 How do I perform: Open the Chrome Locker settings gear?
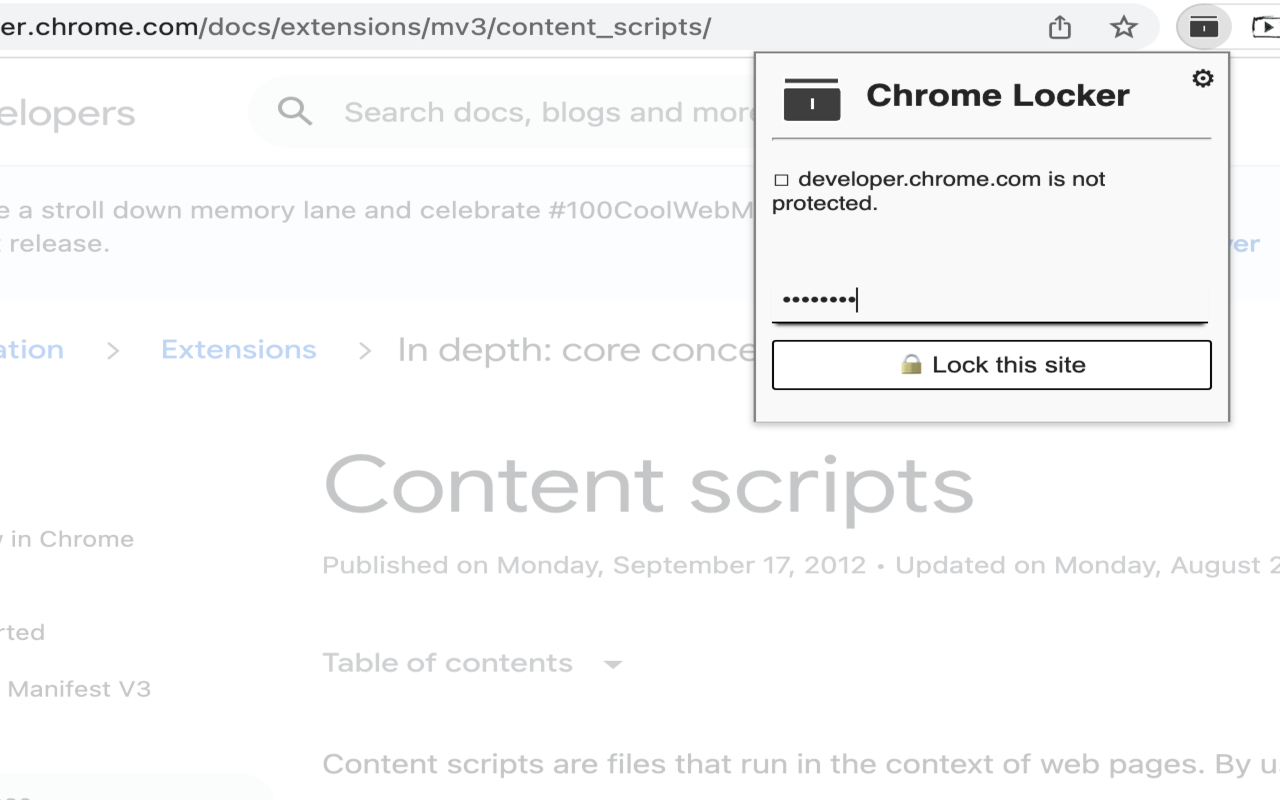1203,77
